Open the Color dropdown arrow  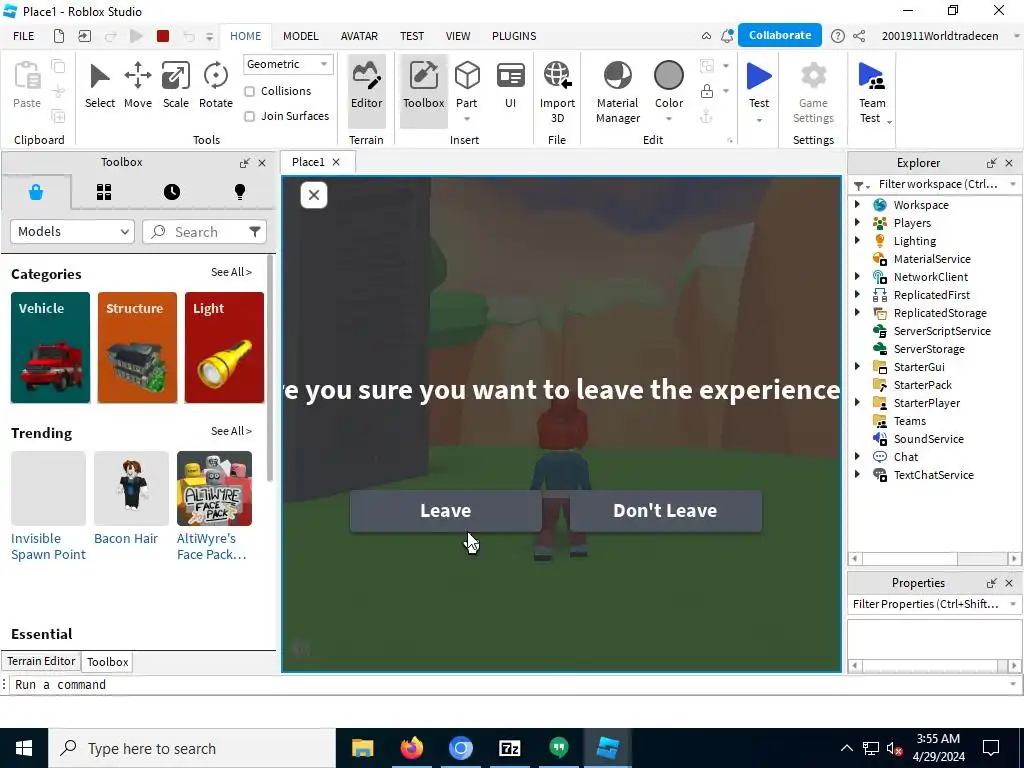669,119
